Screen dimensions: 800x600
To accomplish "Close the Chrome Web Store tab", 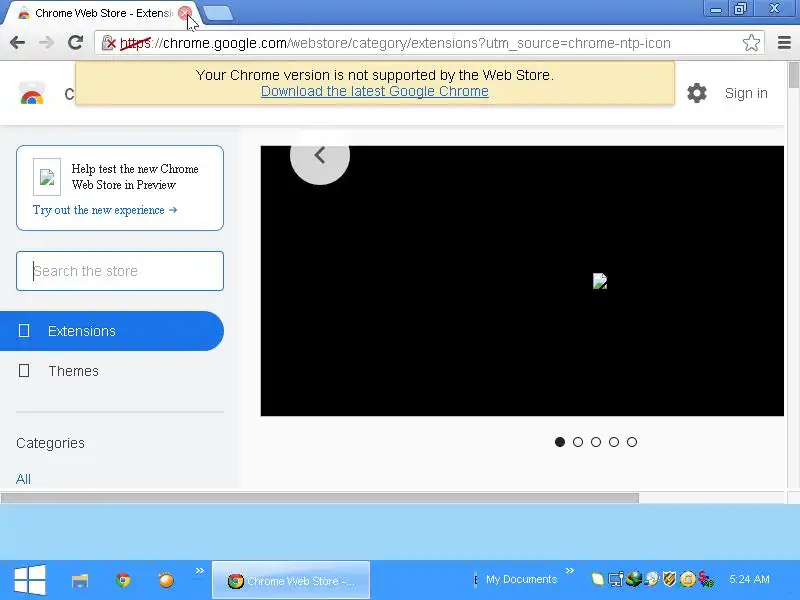I will (x=185, y=13).
